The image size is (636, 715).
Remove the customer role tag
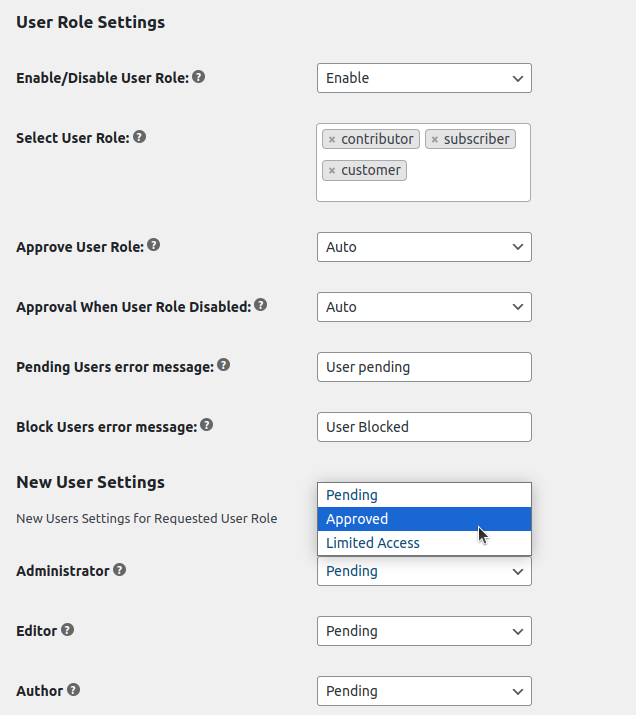[332, 171]
